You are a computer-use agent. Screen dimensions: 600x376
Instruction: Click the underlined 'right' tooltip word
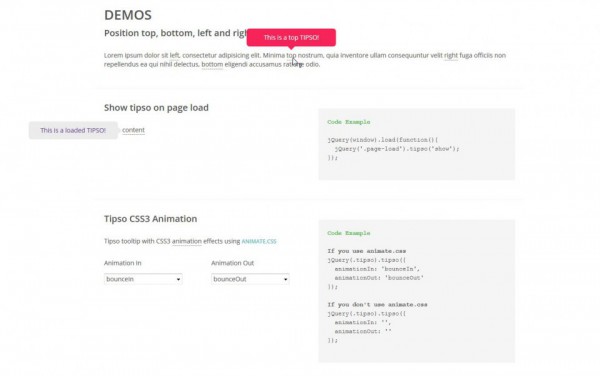pyautogui.click(x=451, y=55)
